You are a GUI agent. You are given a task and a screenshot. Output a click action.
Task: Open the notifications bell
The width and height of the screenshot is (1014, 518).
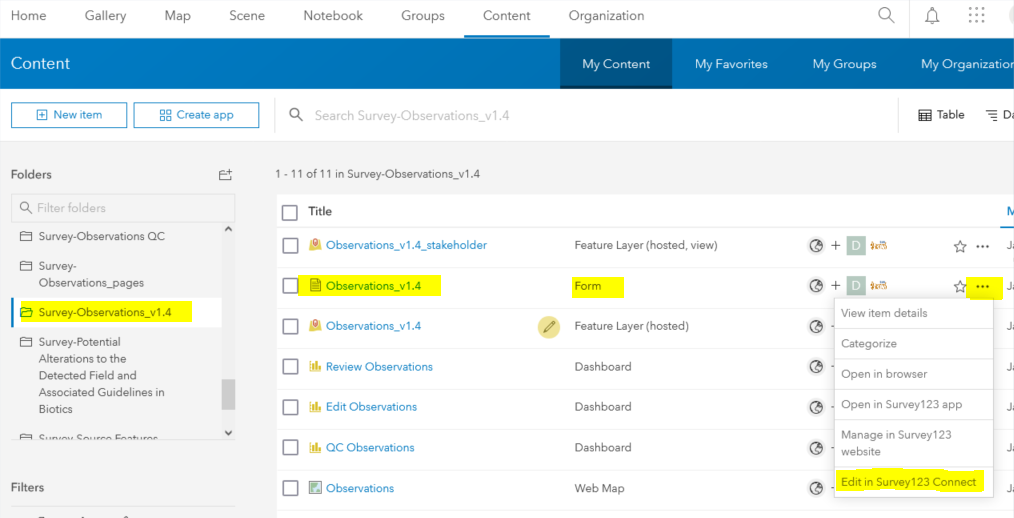[x=932, y=16]
